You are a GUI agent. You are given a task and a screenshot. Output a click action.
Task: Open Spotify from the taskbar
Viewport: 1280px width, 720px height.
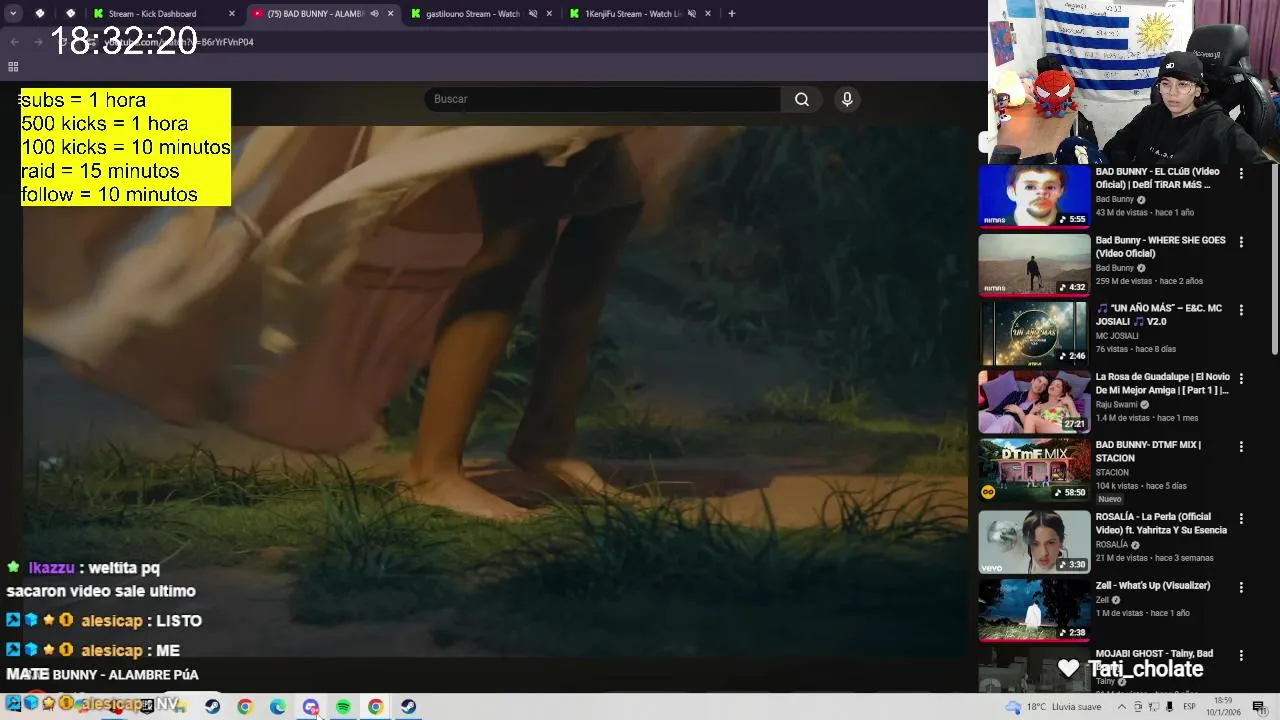(343, 707)
